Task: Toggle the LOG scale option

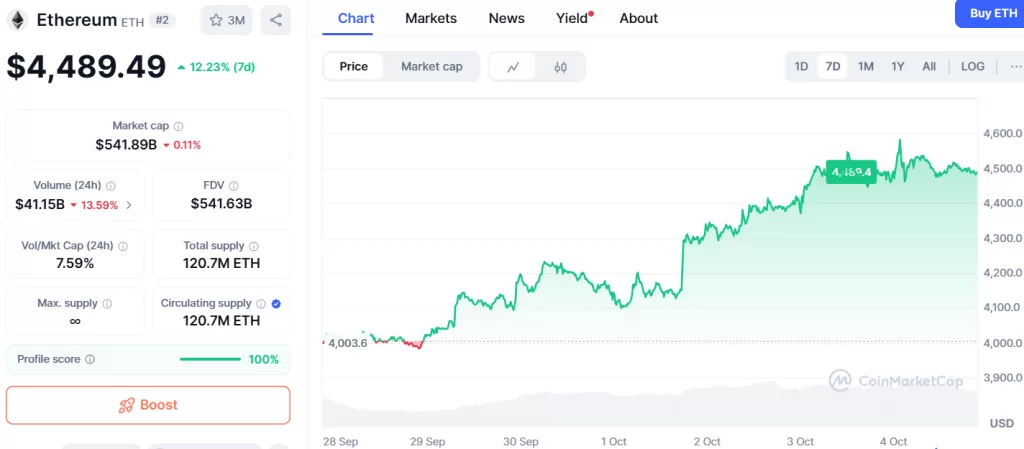Action: point(972,67)
